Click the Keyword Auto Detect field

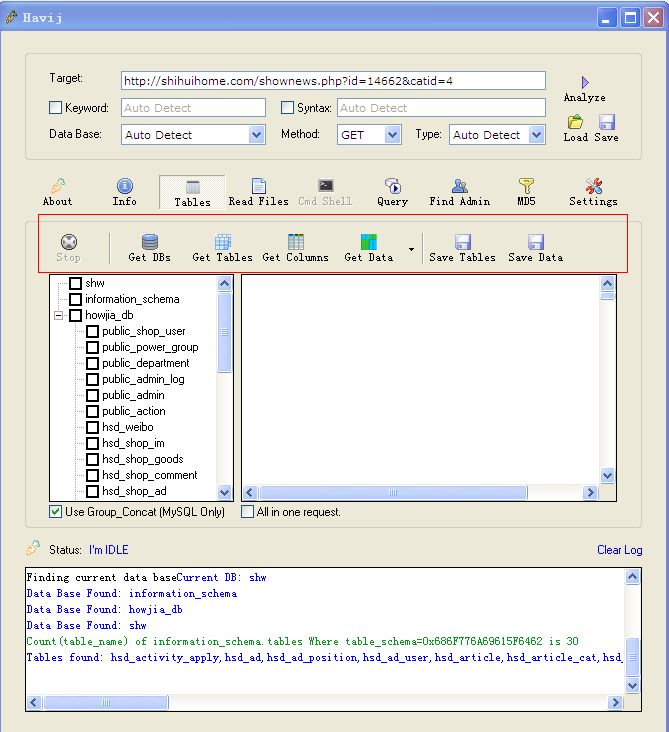click(x=193, y=108)
